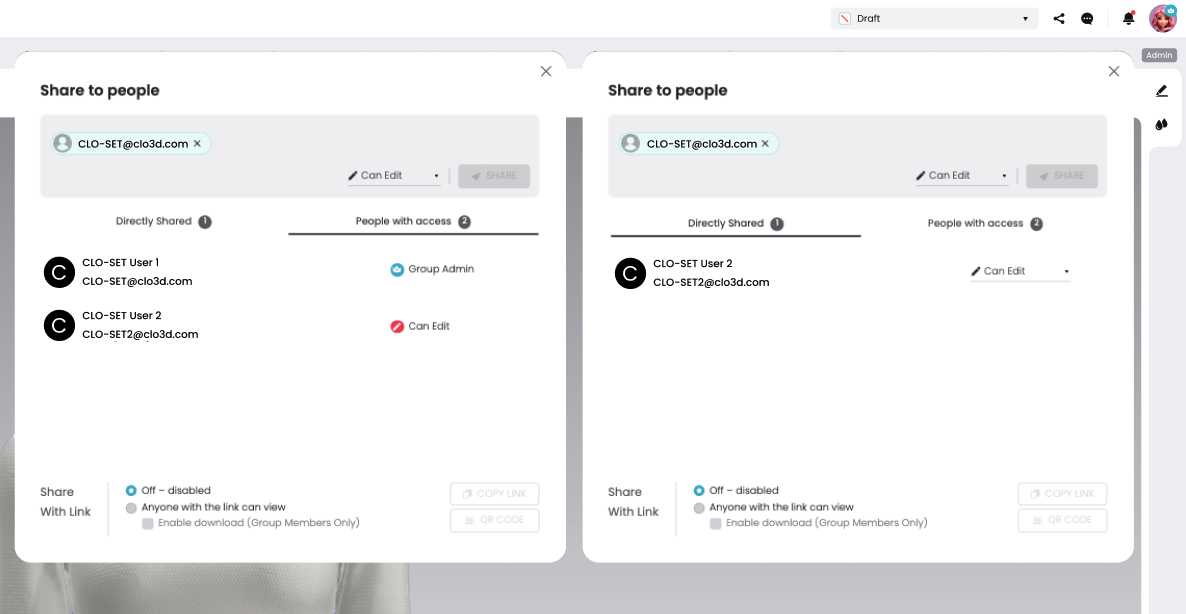The image size is (1186, 614).
Task: Close the left Share to people dialog
Action: (x=546, y=71)
